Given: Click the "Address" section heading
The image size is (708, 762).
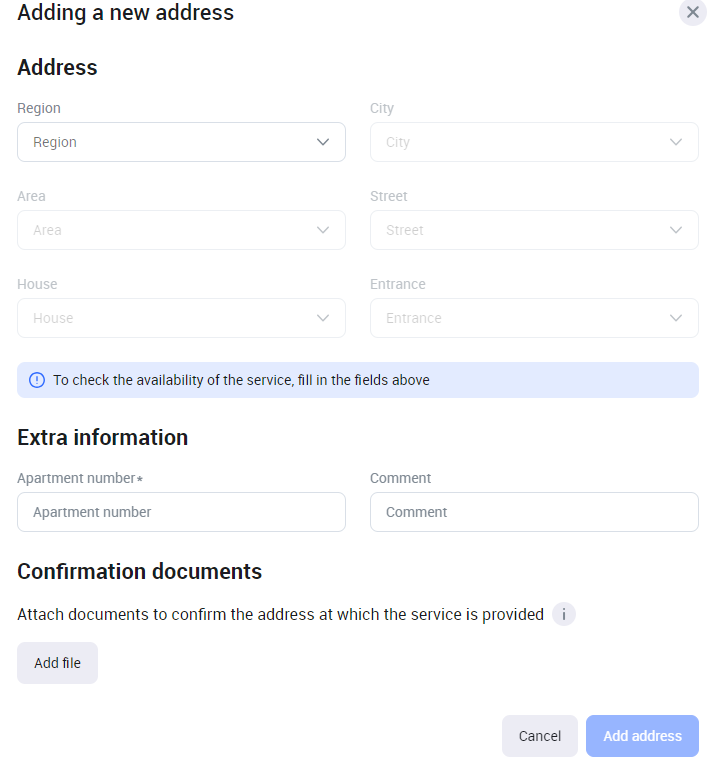Looking at the screenshot, I should [57, 67].
